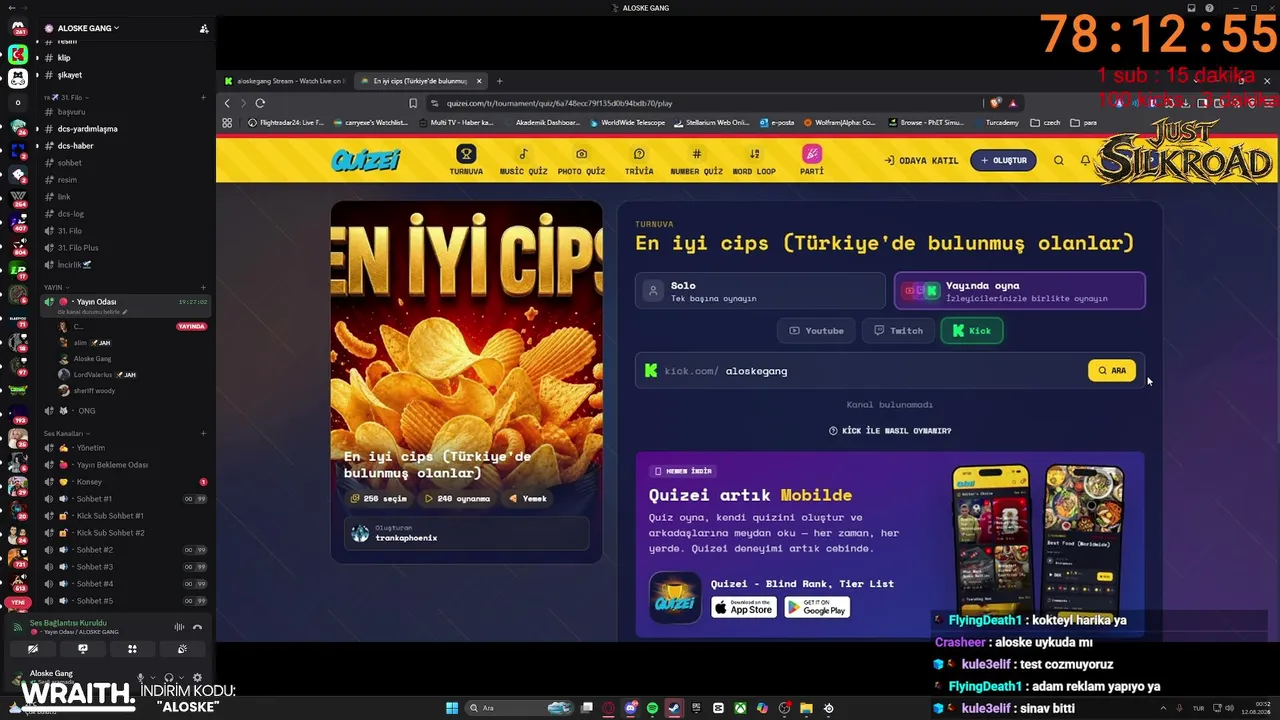Open ALOSKE GANG server dropdown menu
The height and width of the screenshot is (720, 1280).
[88, 28]
